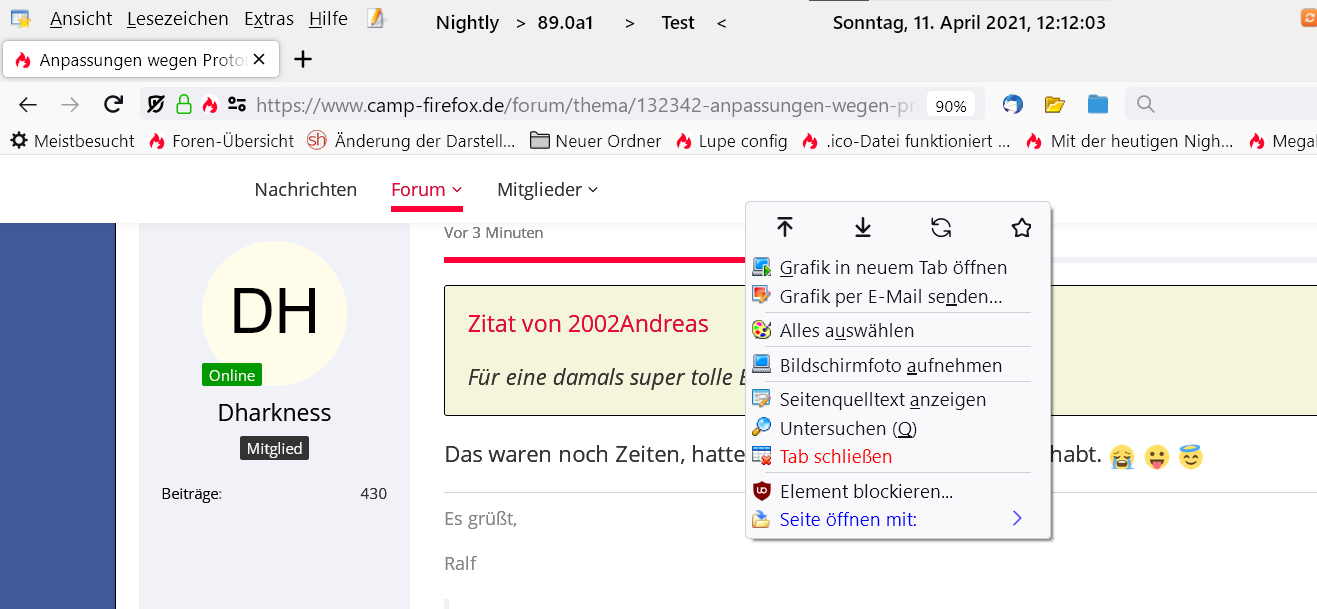1317x609 pixels.
Task: Click the Online status badge
Action: coord(232,375)
